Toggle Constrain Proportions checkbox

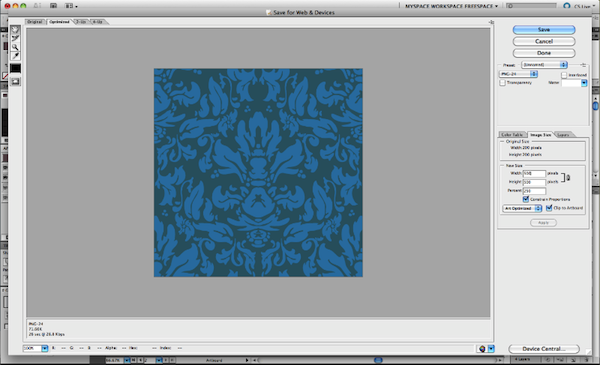[526, 199]
